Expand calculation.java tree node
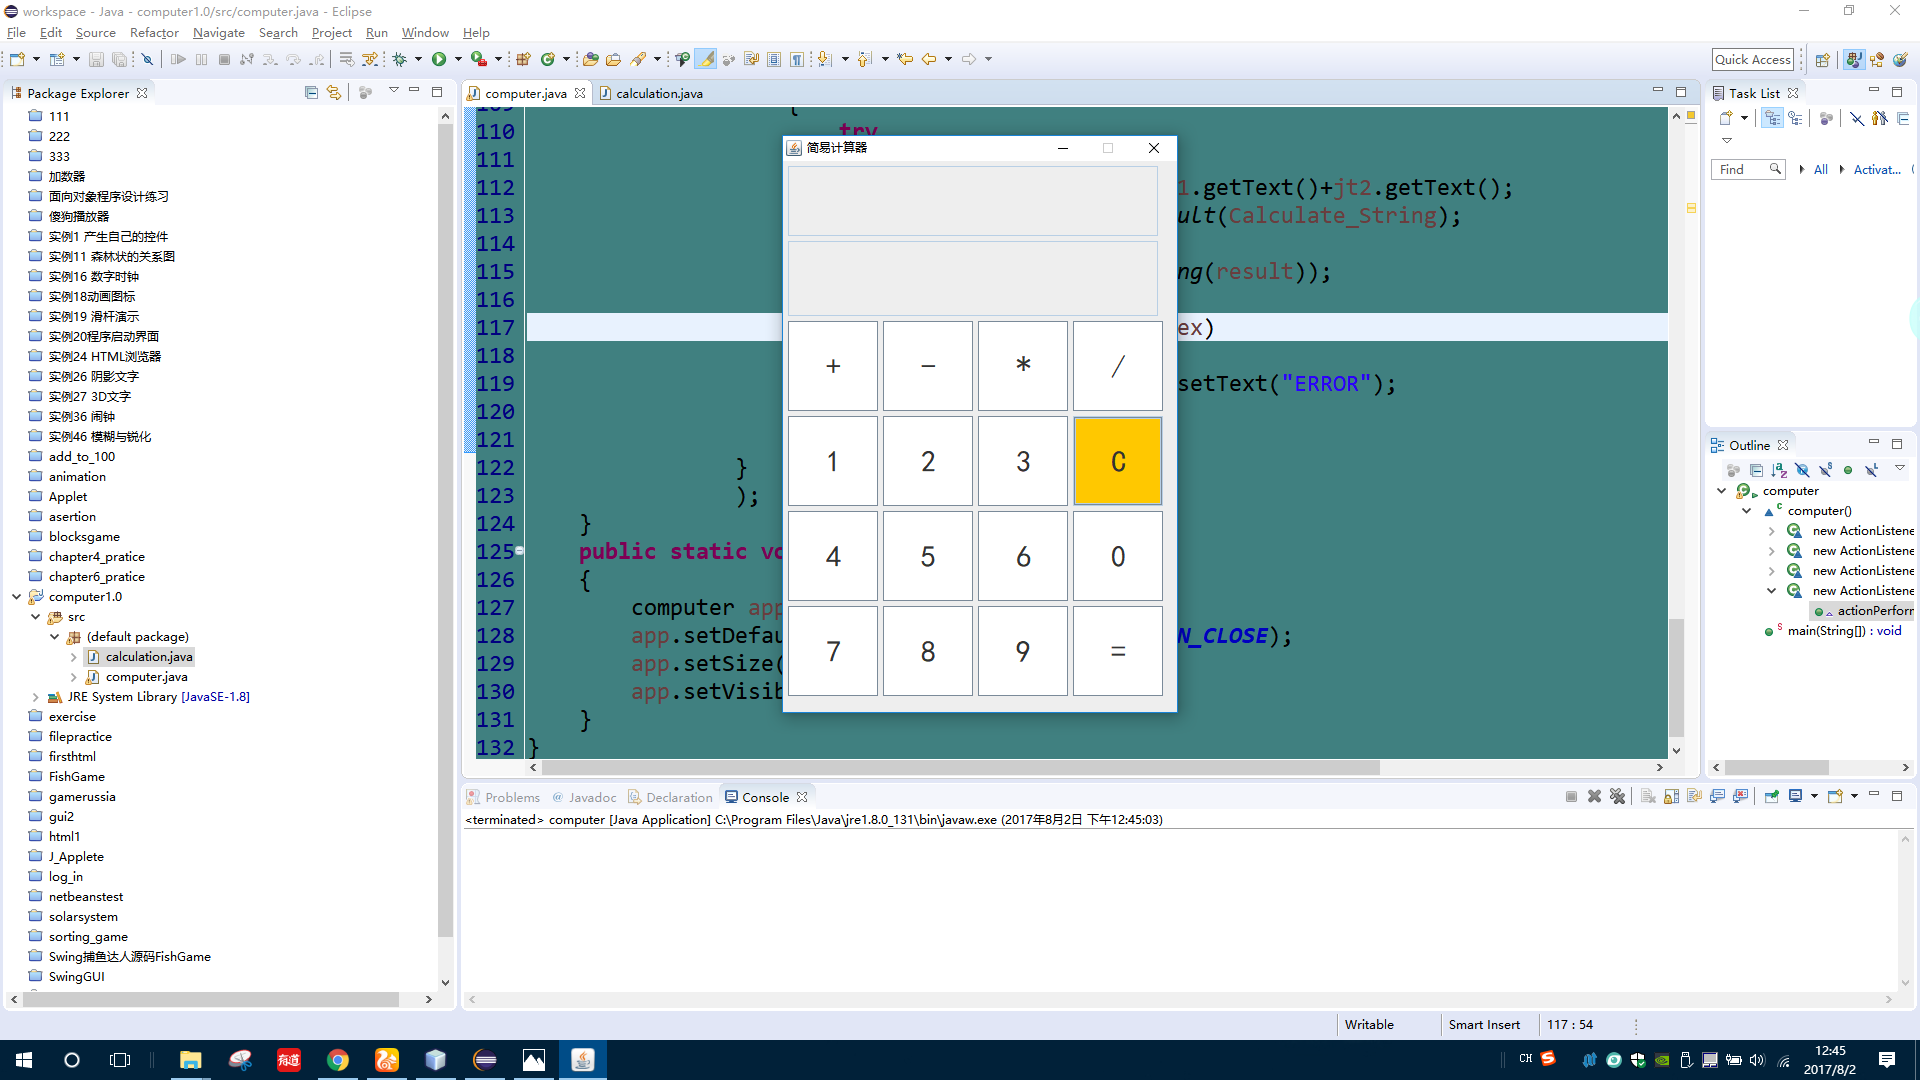1920x1080 pixels. point(74,657)
